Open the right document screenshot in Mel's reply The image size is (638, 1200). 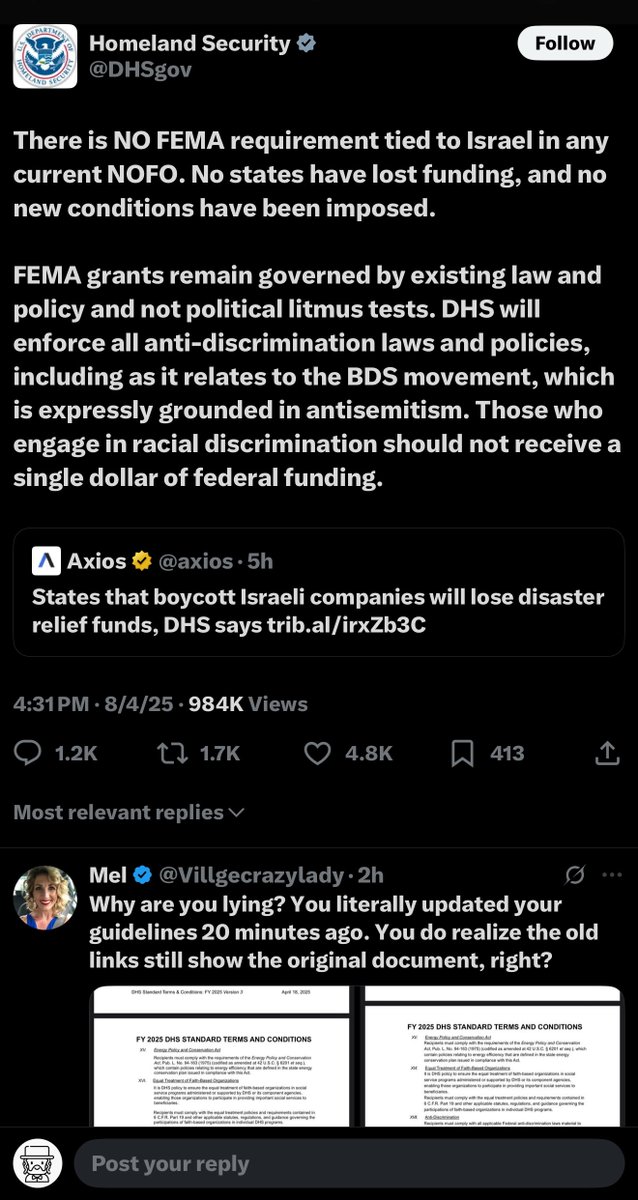[x=496, y=1058]
